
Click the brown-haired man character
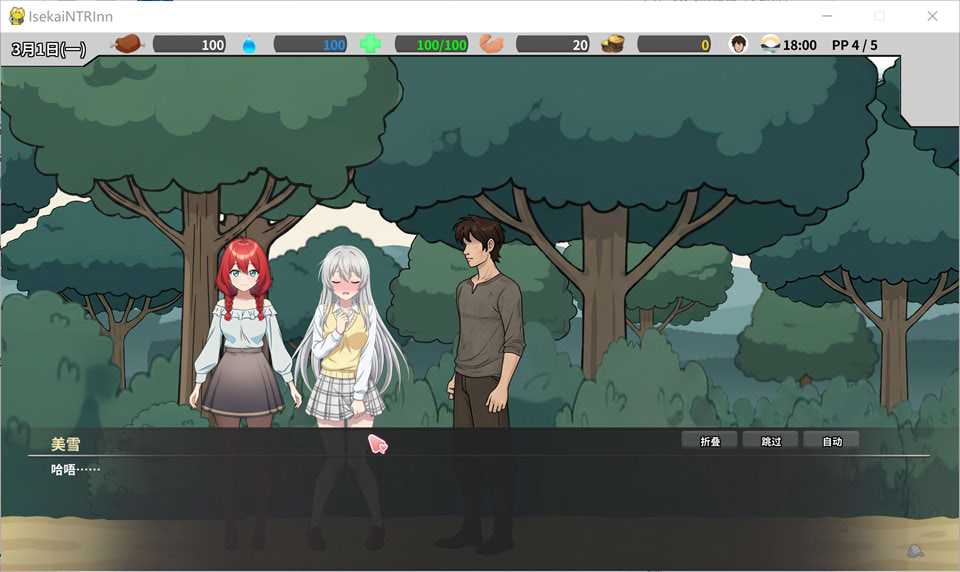click(481, 383)
